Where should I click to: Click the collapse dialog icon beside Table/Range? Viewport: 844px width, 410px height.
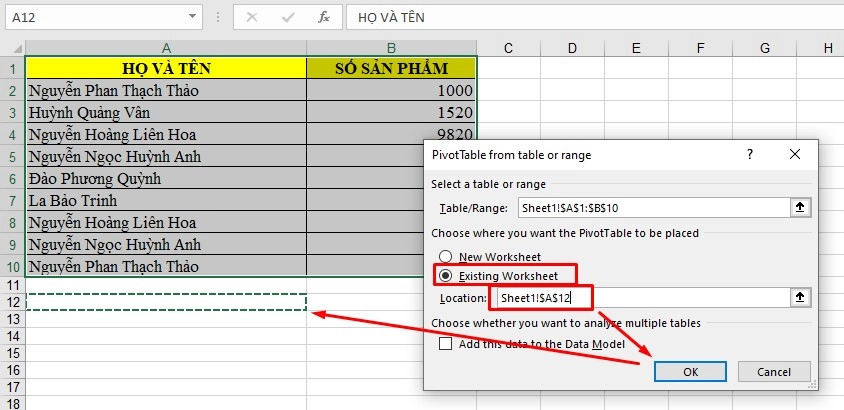tap(800, 208)
